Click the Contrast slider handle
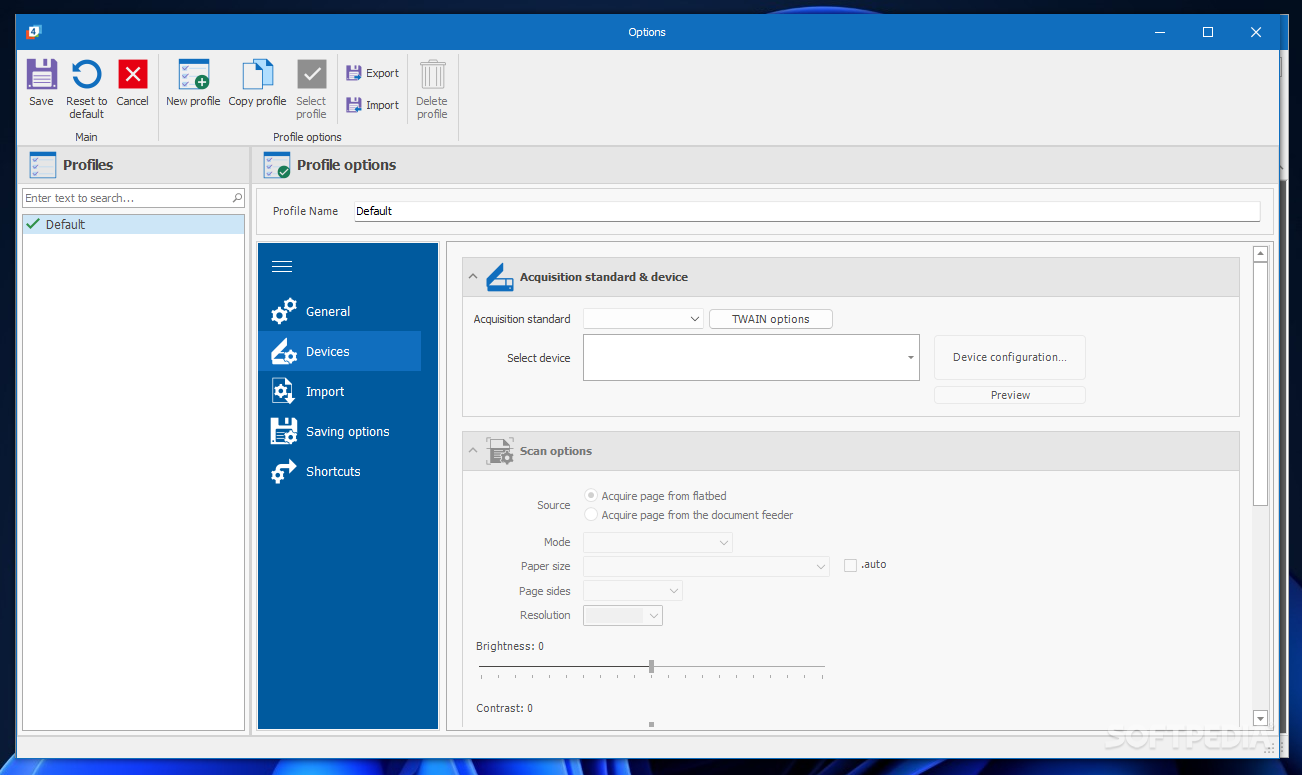Viewport: 1302px width, 775px height. click(651, 724)
